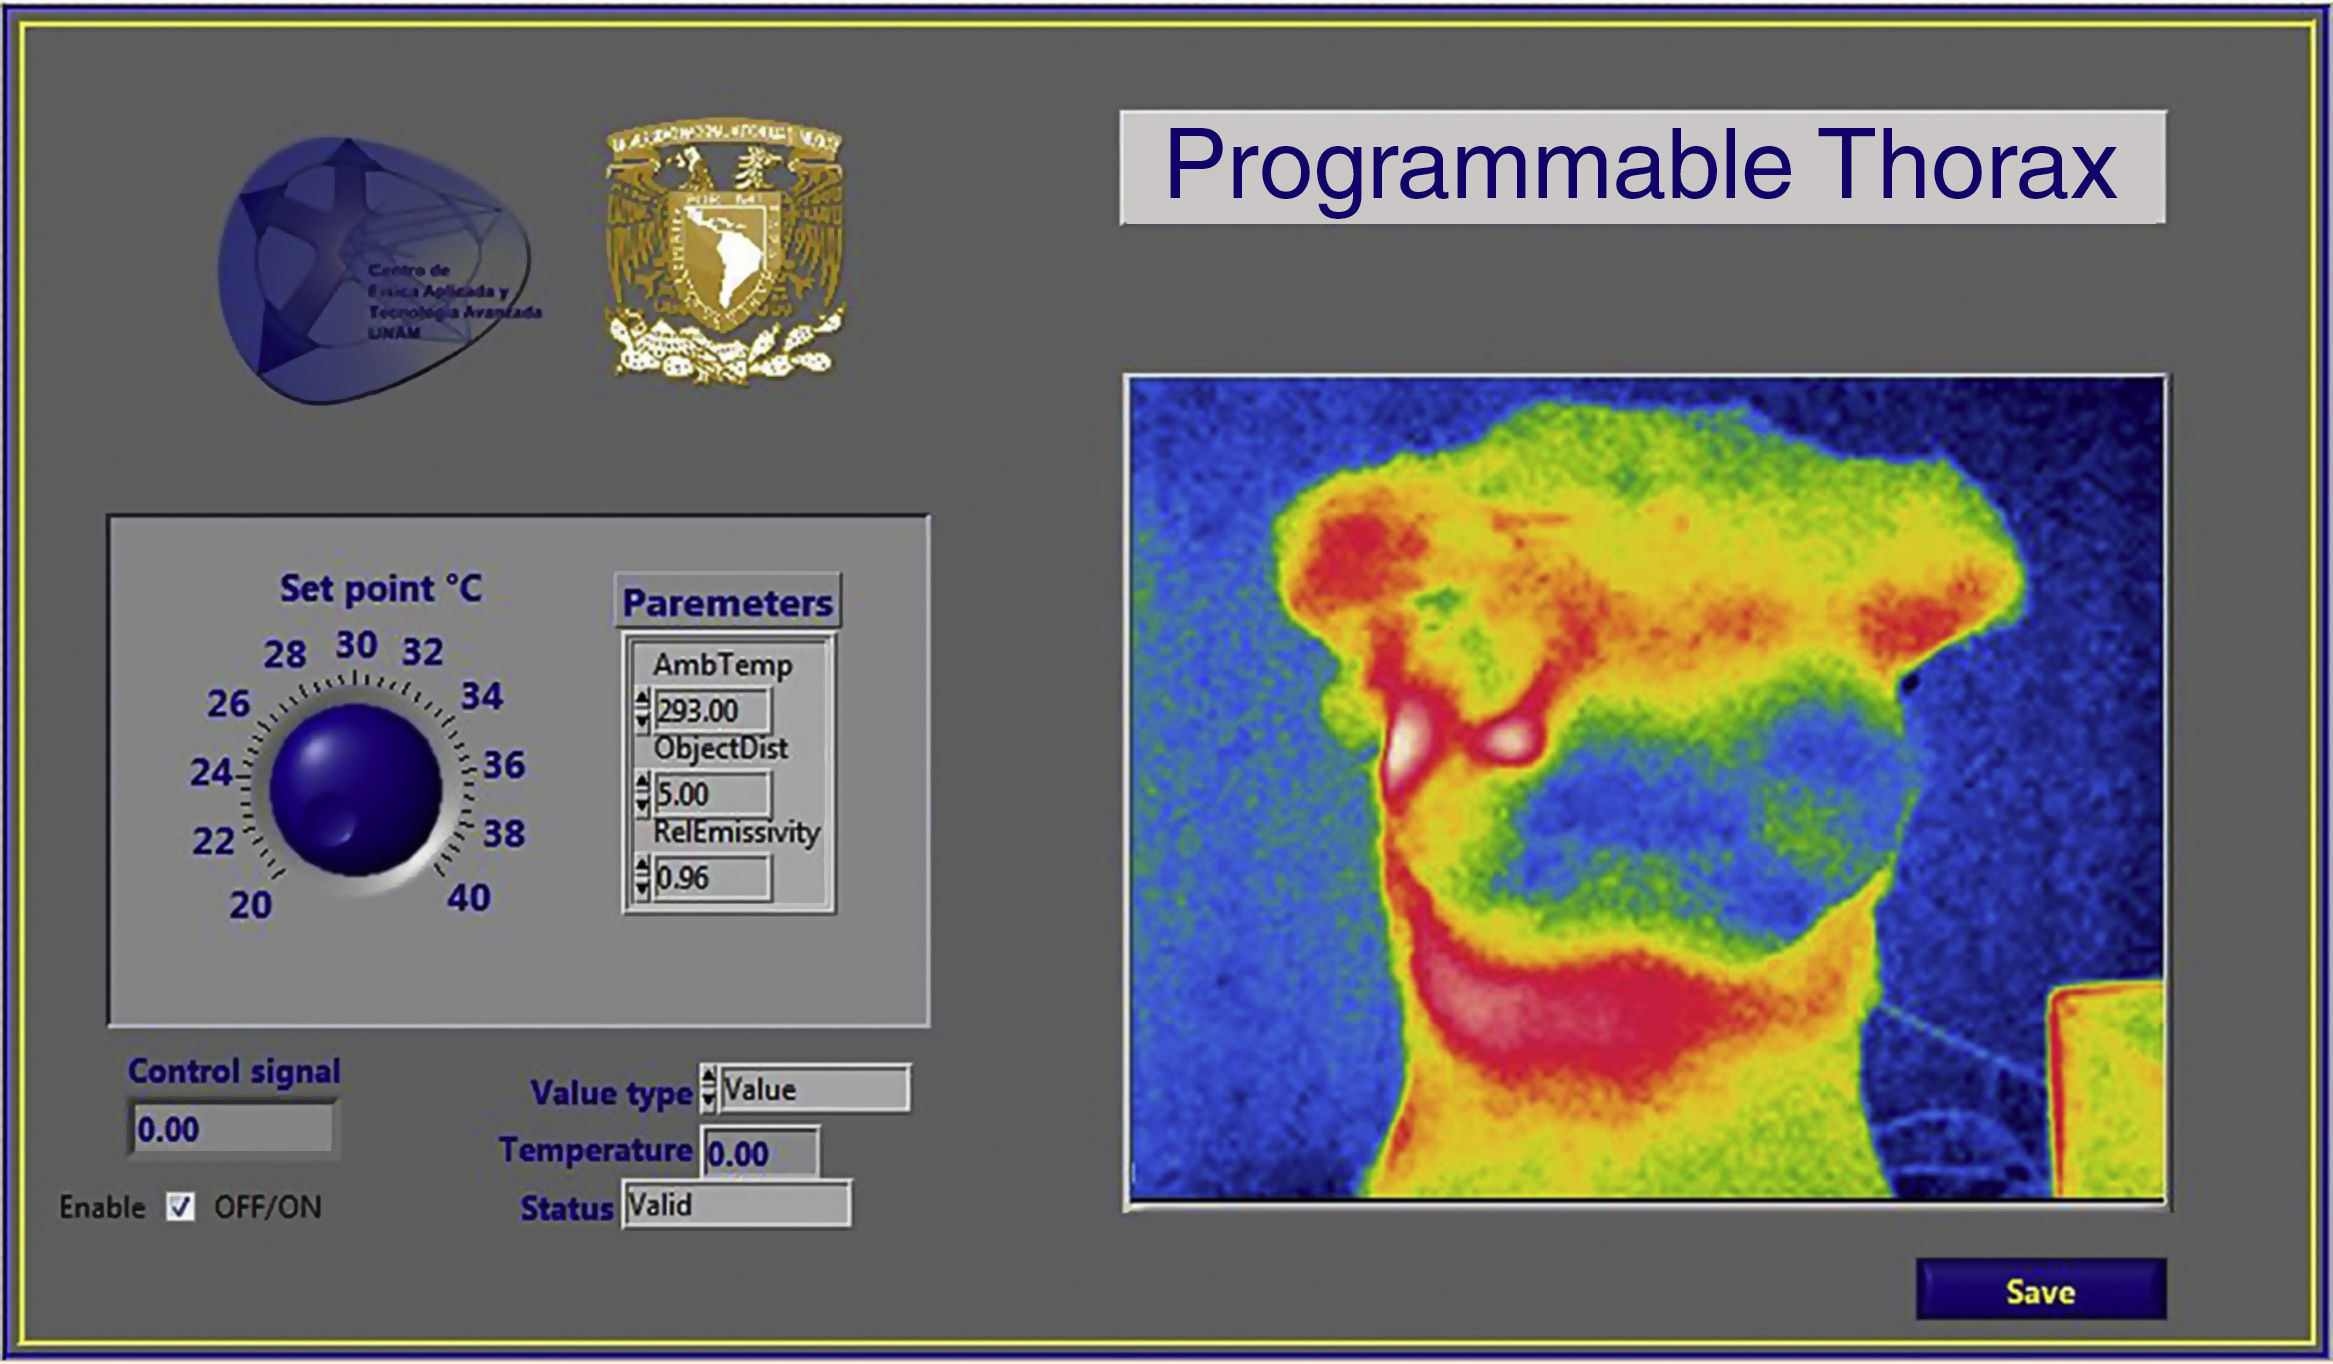Click the ObjectDist value field 5.00
2333x1364 pixels.
tap(710, 795)
